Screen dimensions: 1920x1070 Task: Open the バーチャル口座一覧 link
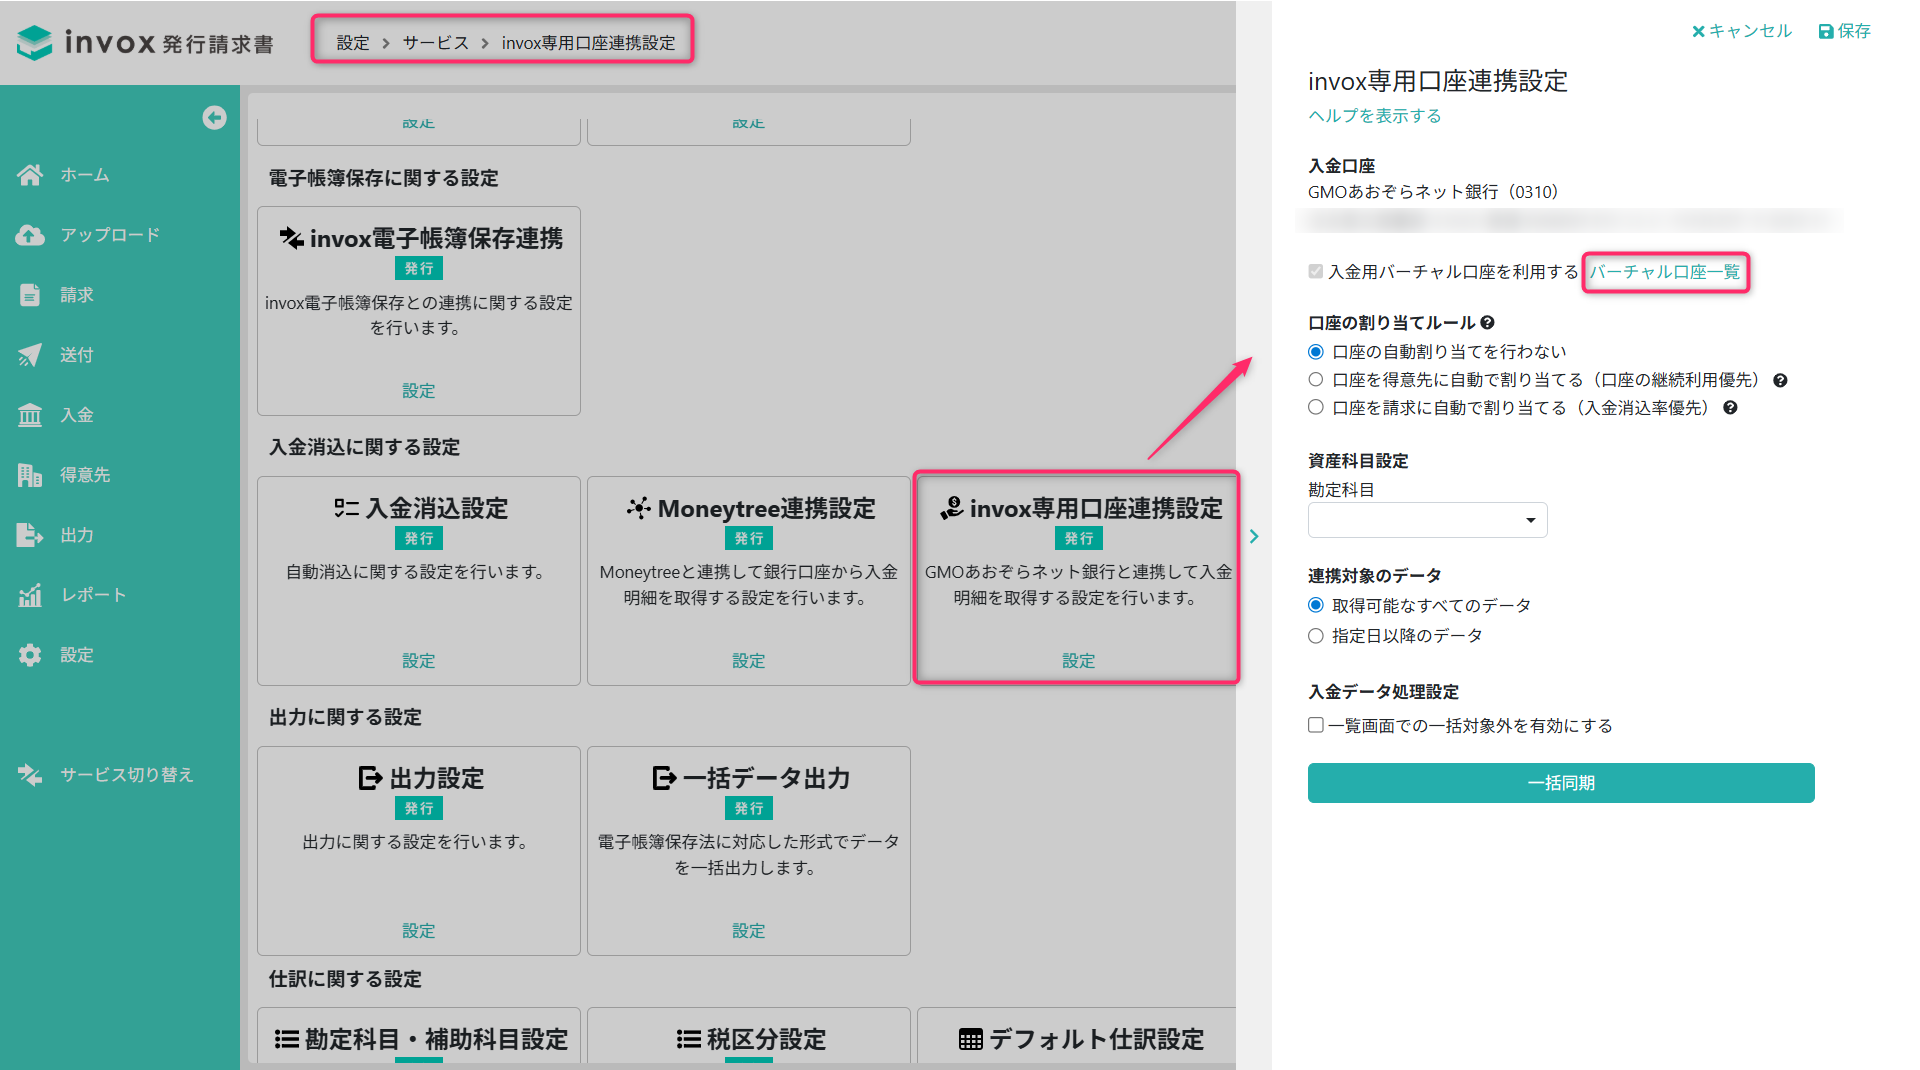(x=1665, y=272)
